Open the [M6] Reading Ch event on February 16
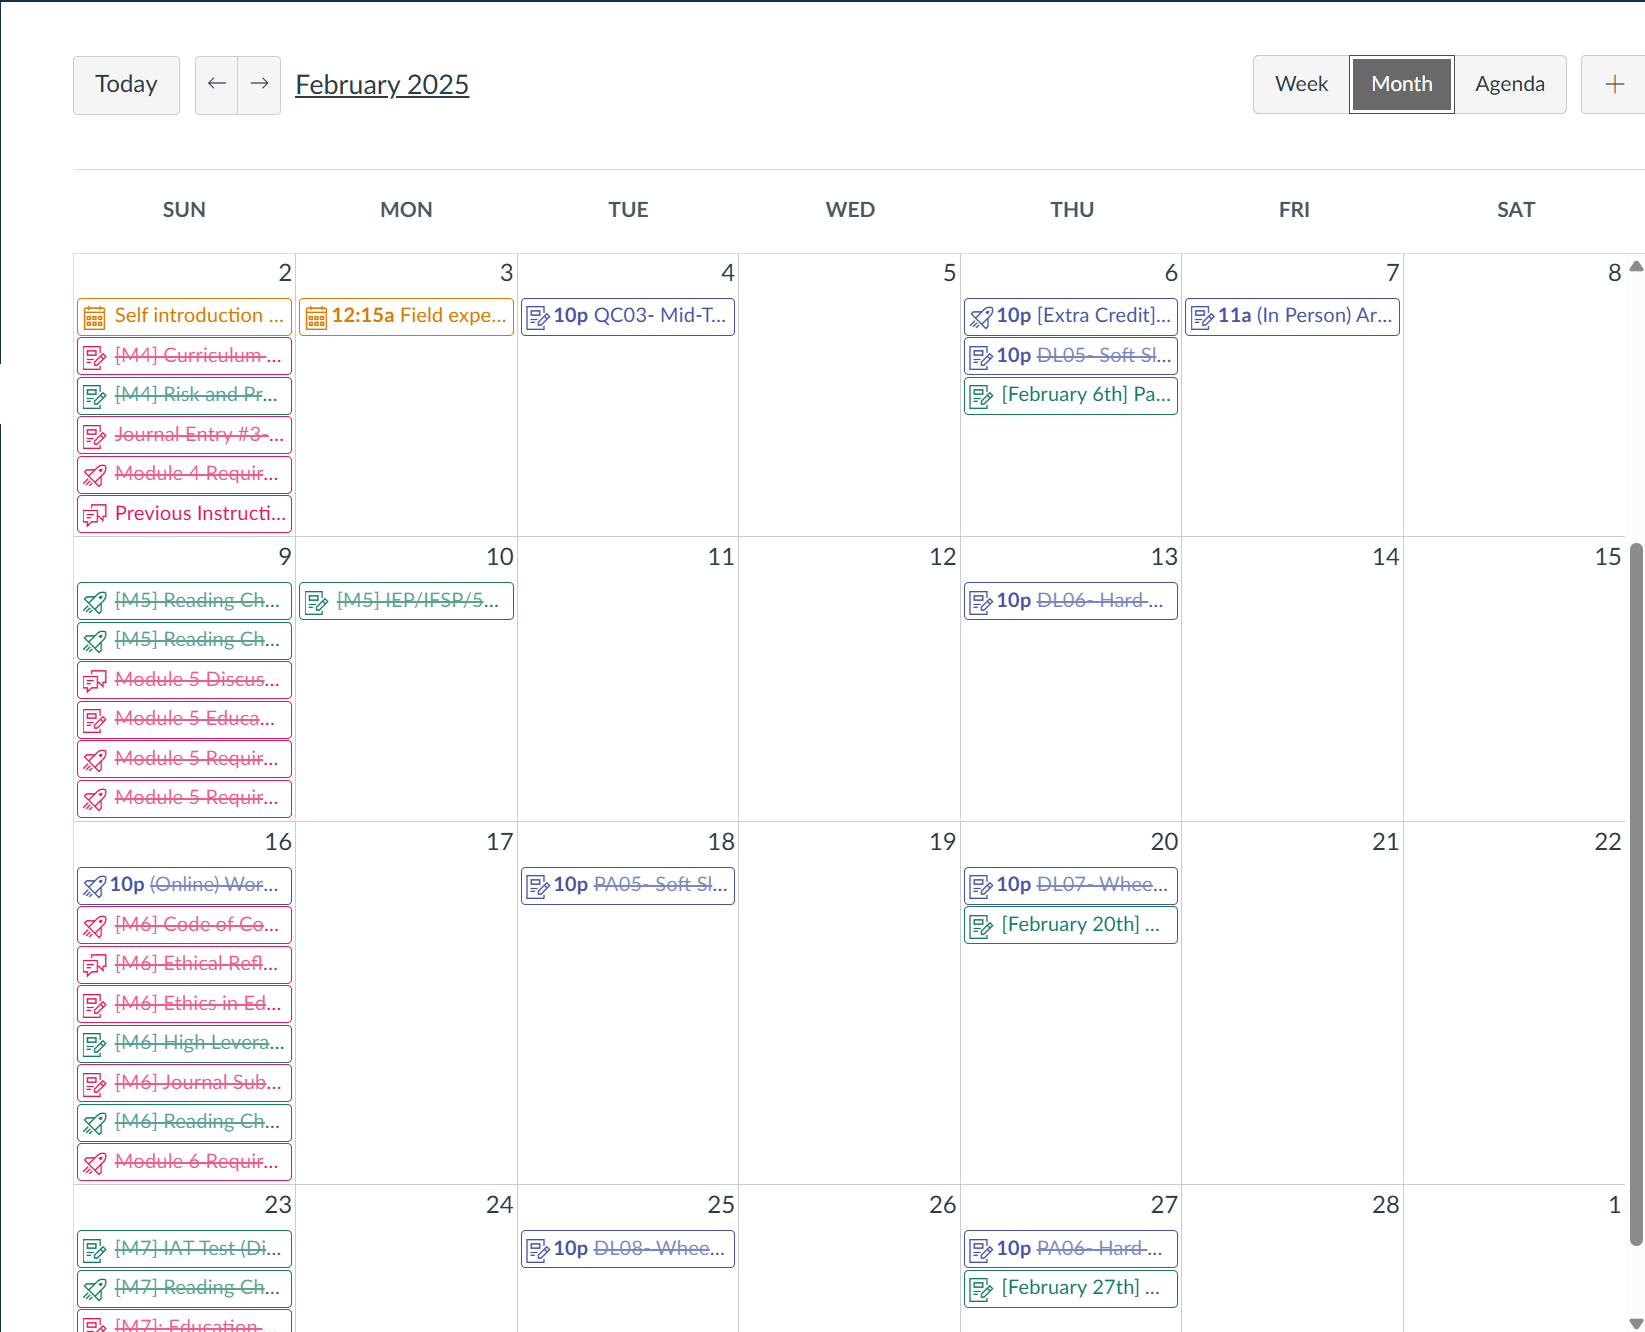Screen dimensions: 1645x1332 point(184,1122)
